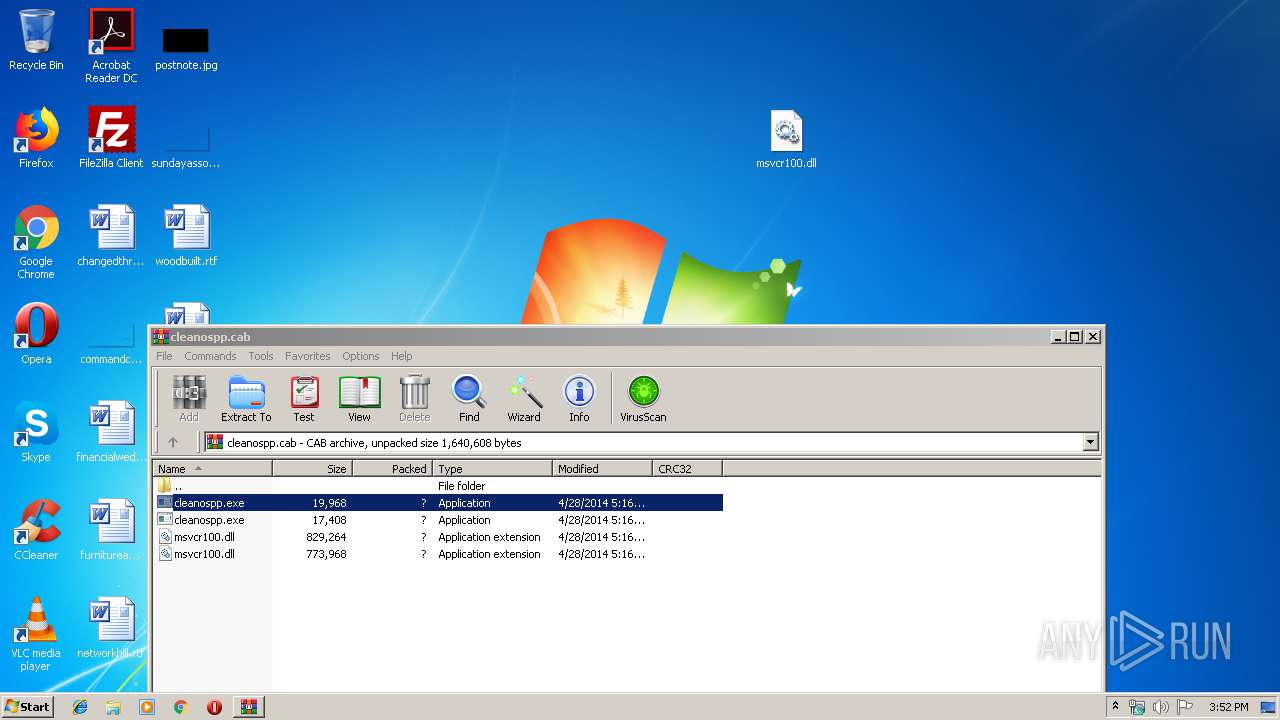Select the parent folder ".." row
Screen dimensions: 1280x720
pyautogui.click(x=438, y=486)
